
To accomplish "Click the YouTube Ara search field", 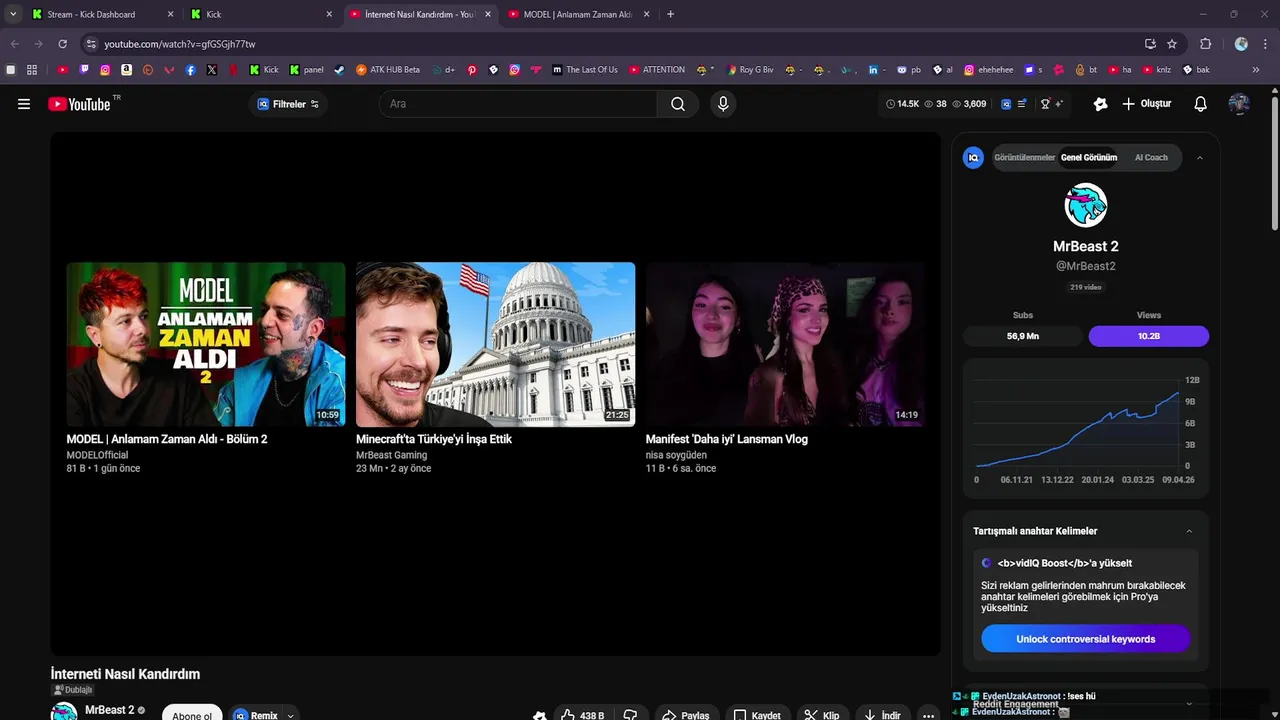I will (x=518, y=104).
